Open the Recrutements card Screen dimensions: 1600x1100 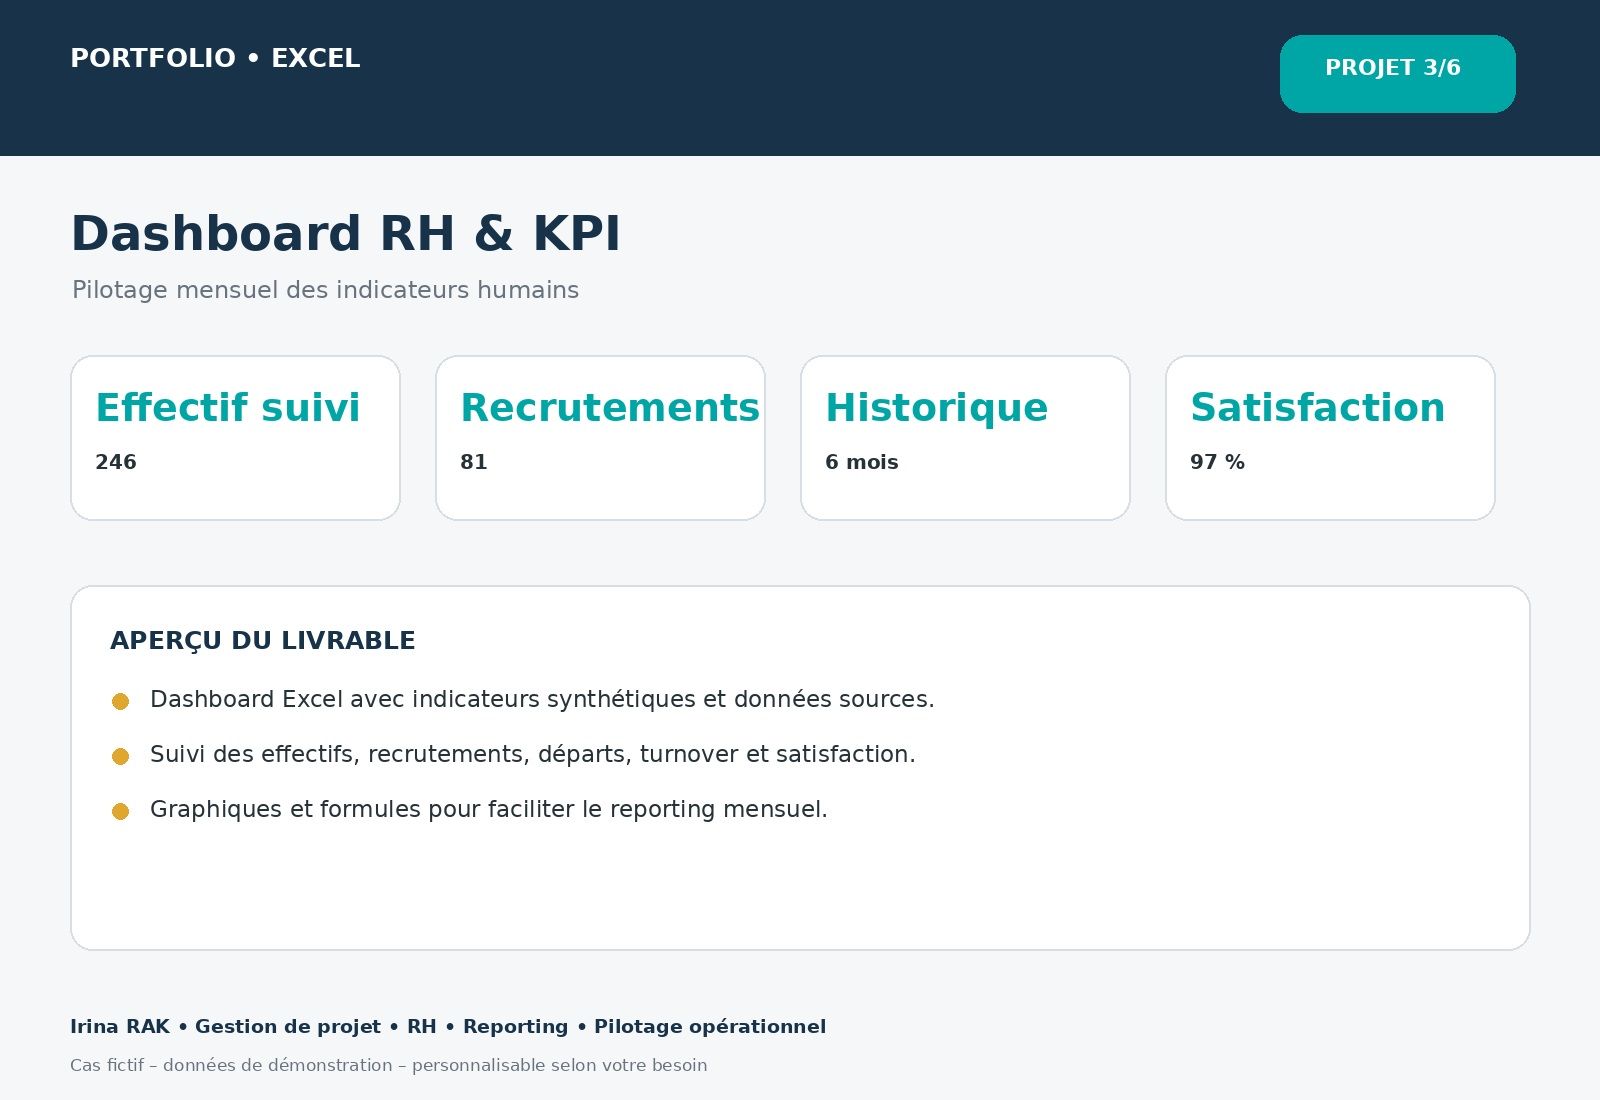tap(600, 438)
